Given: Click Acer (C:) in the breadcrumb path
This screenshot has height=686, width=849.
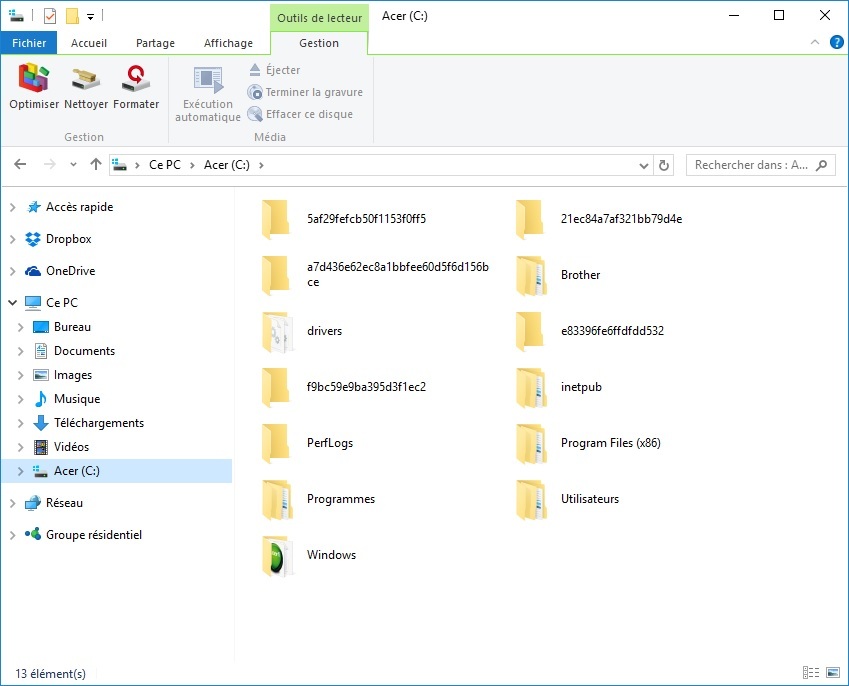Looking at the screenshot, I should (x=227, y=165).
